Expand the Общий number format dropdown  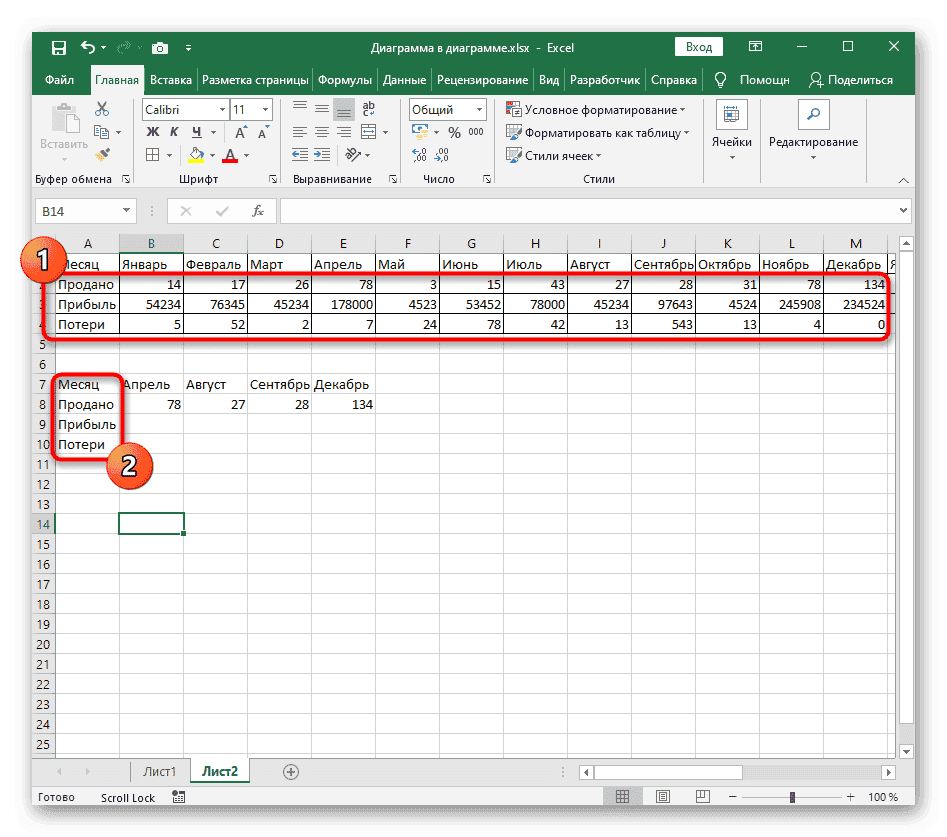point(480,110)
